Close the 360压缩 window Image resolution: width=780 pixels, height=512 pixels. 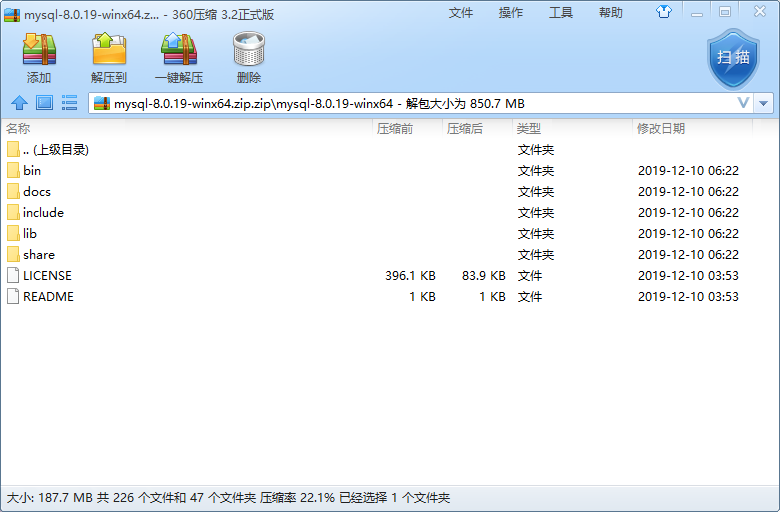click(760, 11)
